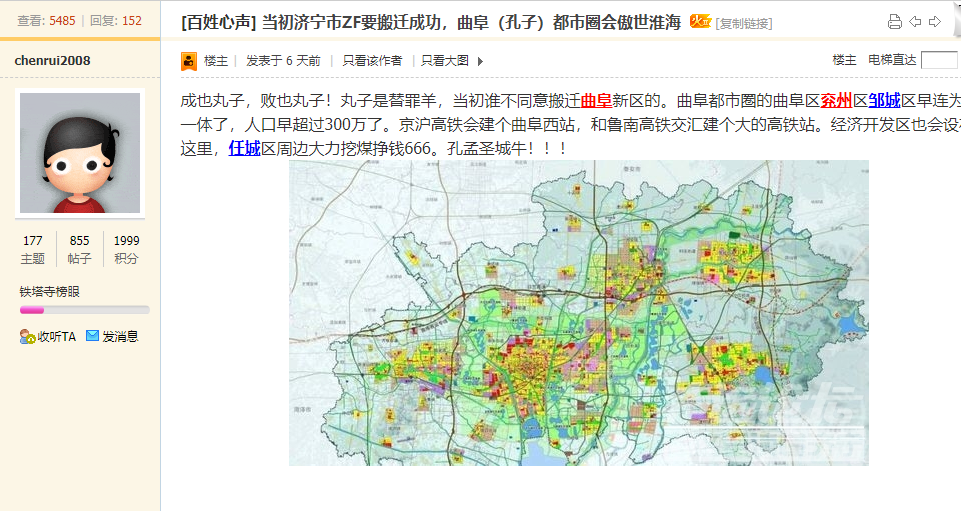Open the chenrui2008 user profile name
Screen dimensions: 961x511
tap(52, 61)
